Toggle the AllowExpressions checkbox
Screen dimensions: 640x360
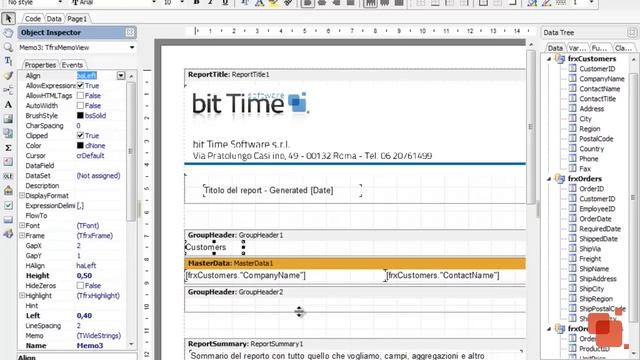point(80,86)
